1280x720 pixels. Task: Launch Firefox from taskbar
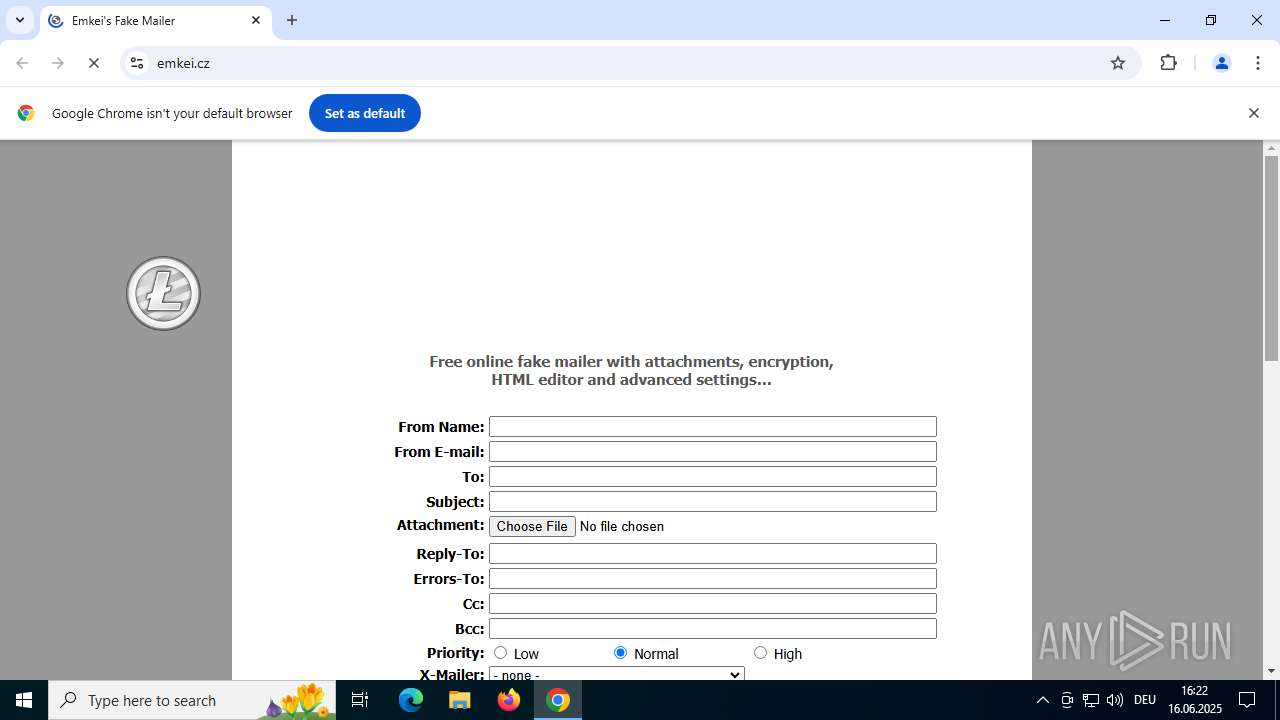[x=509, y=700]
